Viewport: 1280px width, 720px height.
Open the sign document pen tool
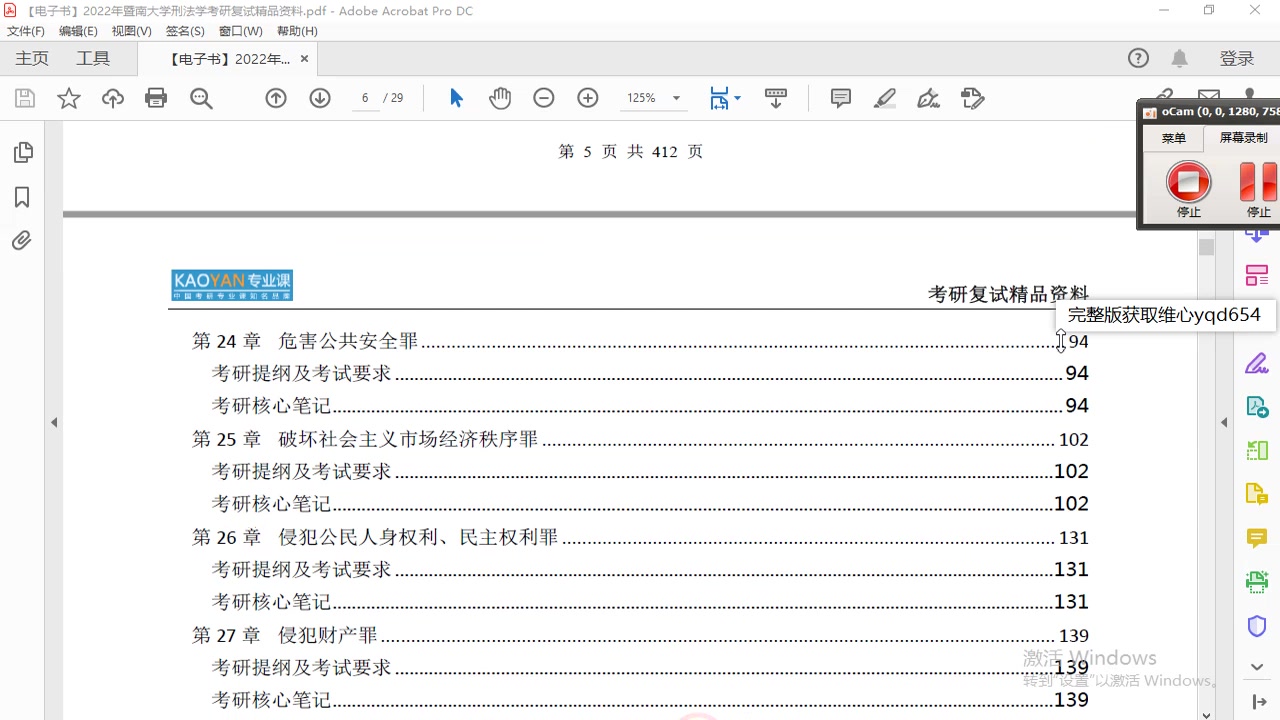point(929,98)
